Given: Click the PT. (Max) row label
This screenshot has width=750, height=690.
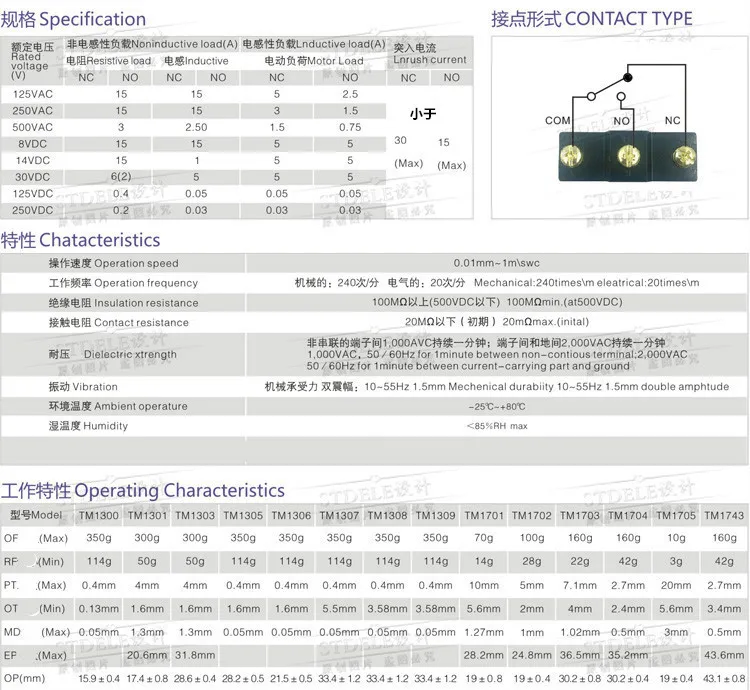Looking at the screenshot, I should point(35,585).
